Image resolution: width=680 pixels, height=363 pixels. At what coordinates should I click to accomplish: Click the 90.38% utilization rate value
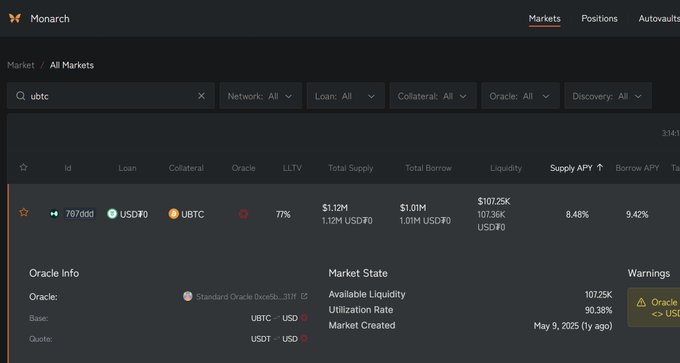[x=598, y=310]
